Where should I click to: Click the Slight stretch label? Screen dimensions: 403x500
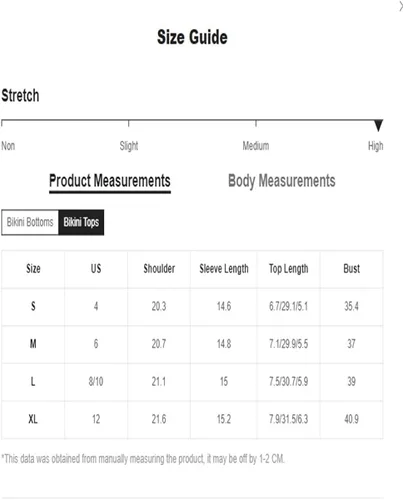click(129, 146)
